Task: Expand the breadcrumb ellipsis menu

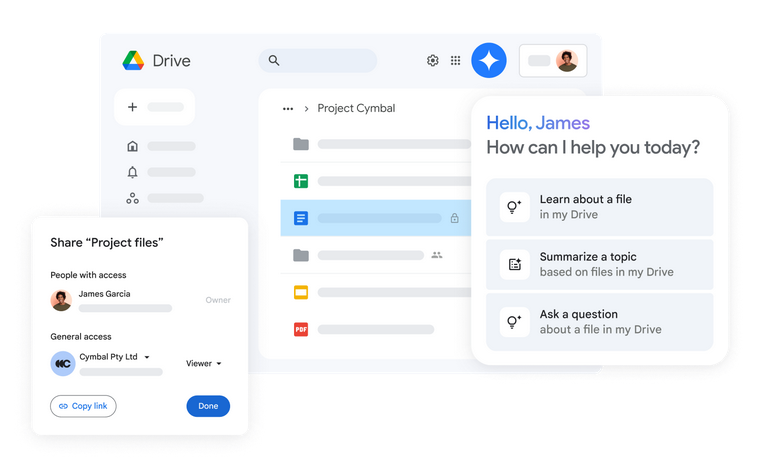Action: point(288,108)
